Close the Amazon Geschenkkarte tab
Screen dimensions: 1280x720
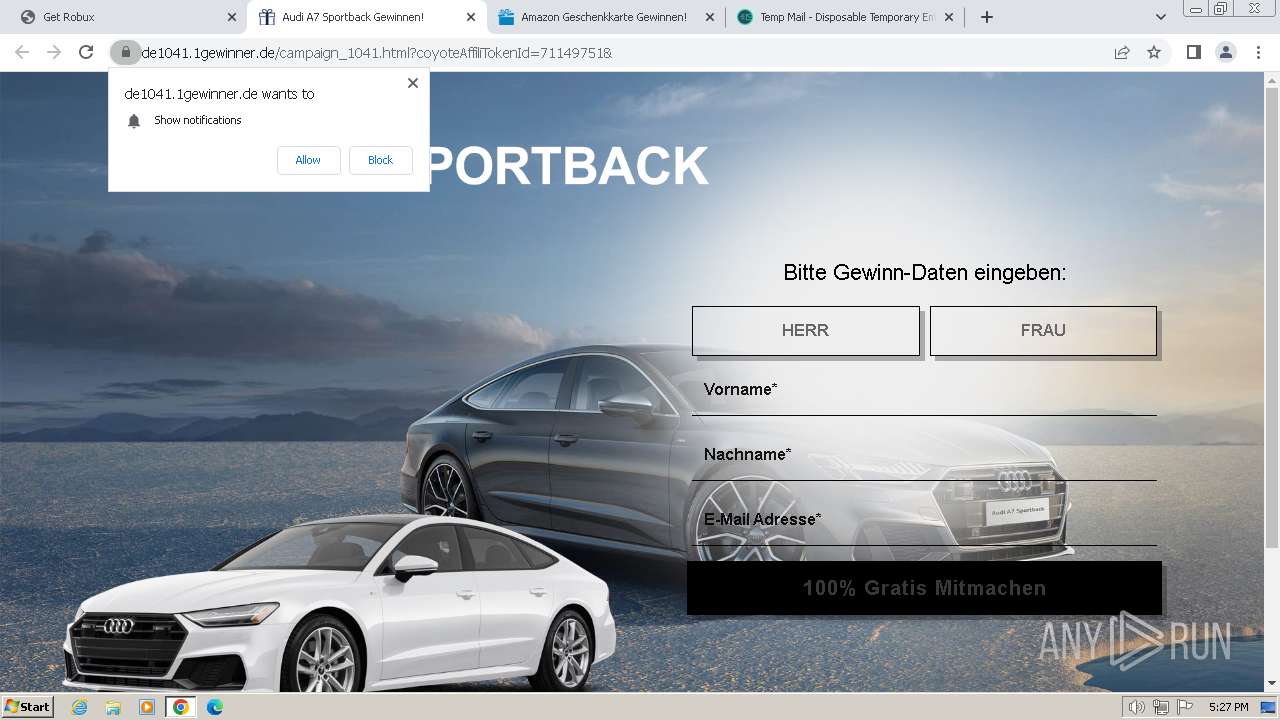(x=710, y=17)
